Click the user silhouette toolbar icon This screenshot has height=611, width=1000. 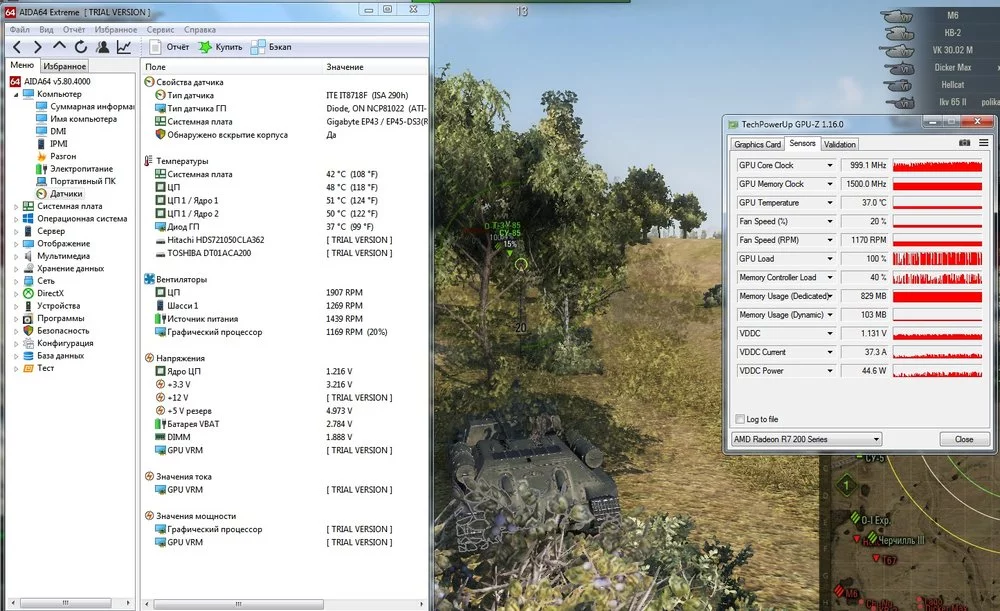102,47
